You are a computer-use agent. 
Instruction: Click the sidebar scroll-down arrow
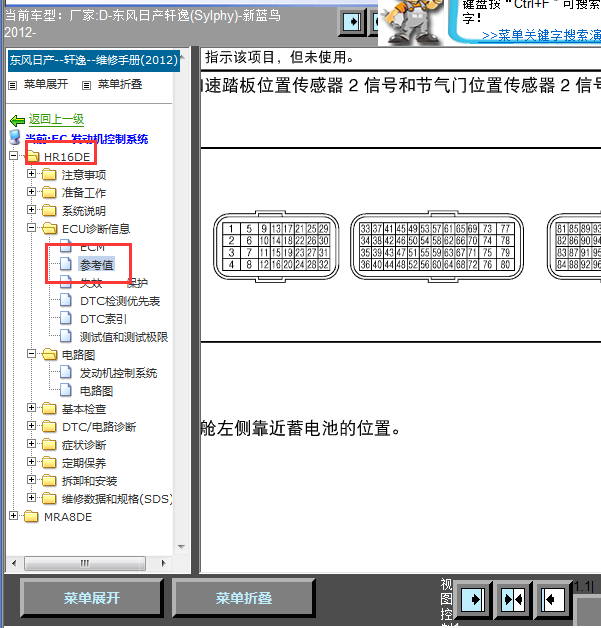coord(181,547)
